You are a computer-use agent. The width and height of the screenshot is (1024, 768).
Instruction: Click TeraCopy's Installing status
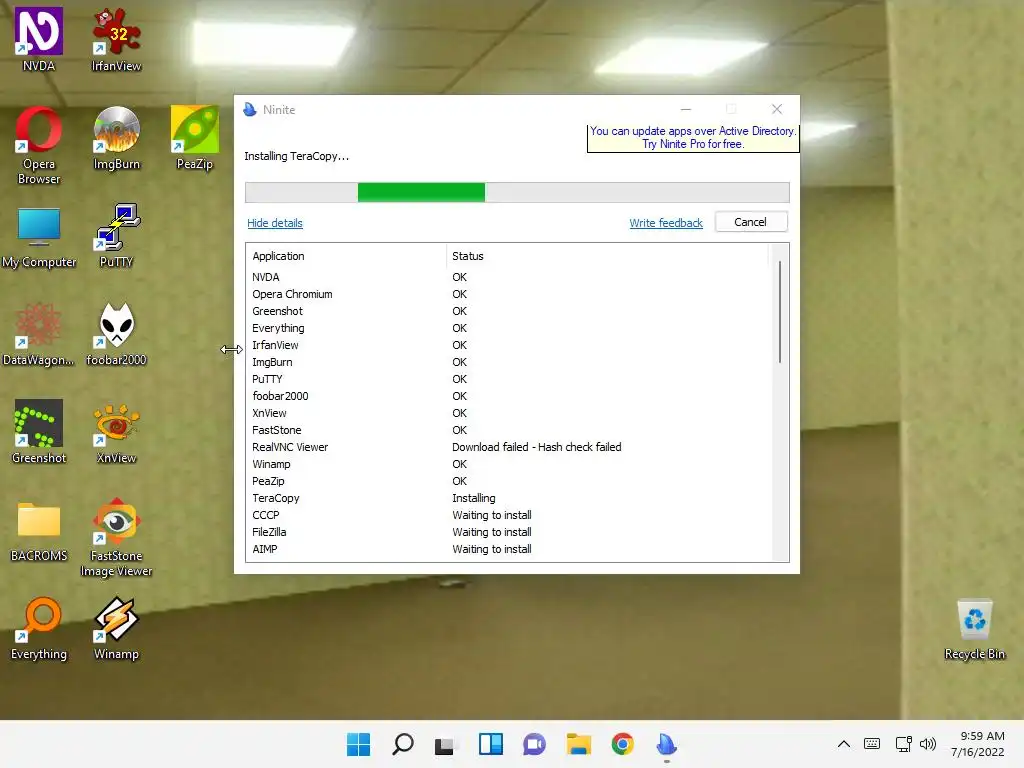pos(474,498)
